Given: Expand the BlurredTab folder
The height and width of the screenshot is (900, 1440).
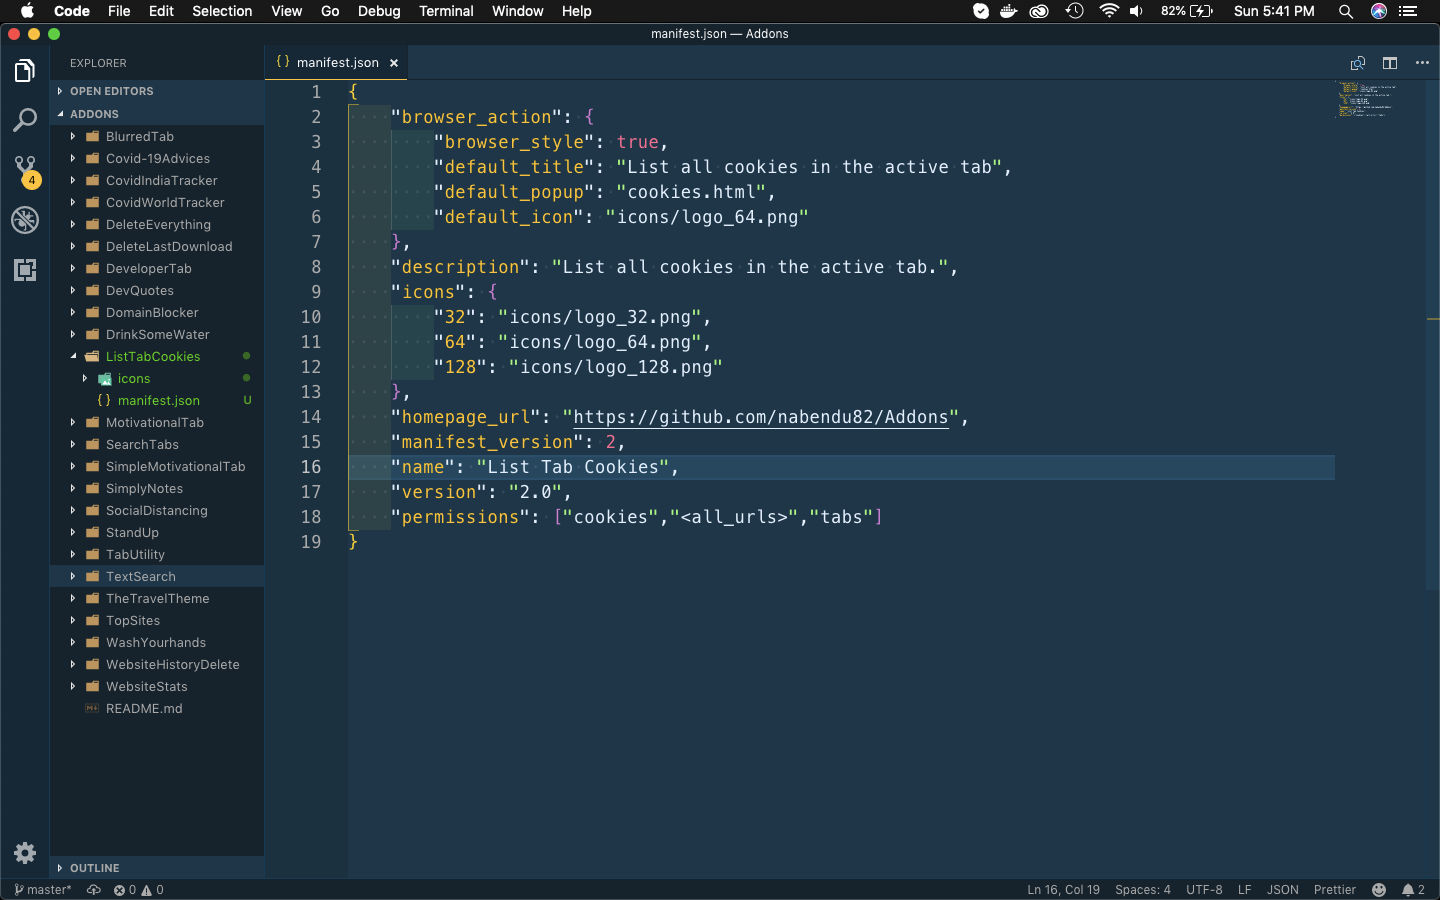Looking at the screenshot, I should pos(157,136).
